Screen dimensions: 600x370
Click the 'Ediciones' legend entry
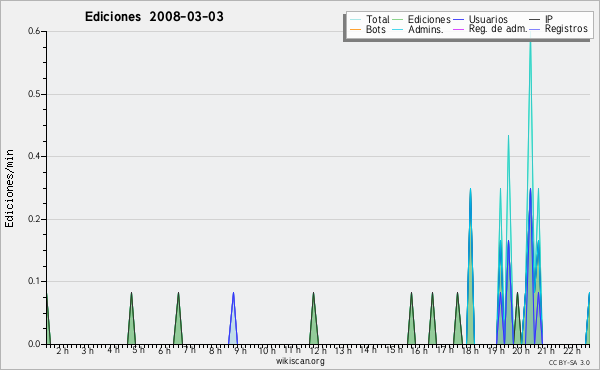[x=422, y=19]
